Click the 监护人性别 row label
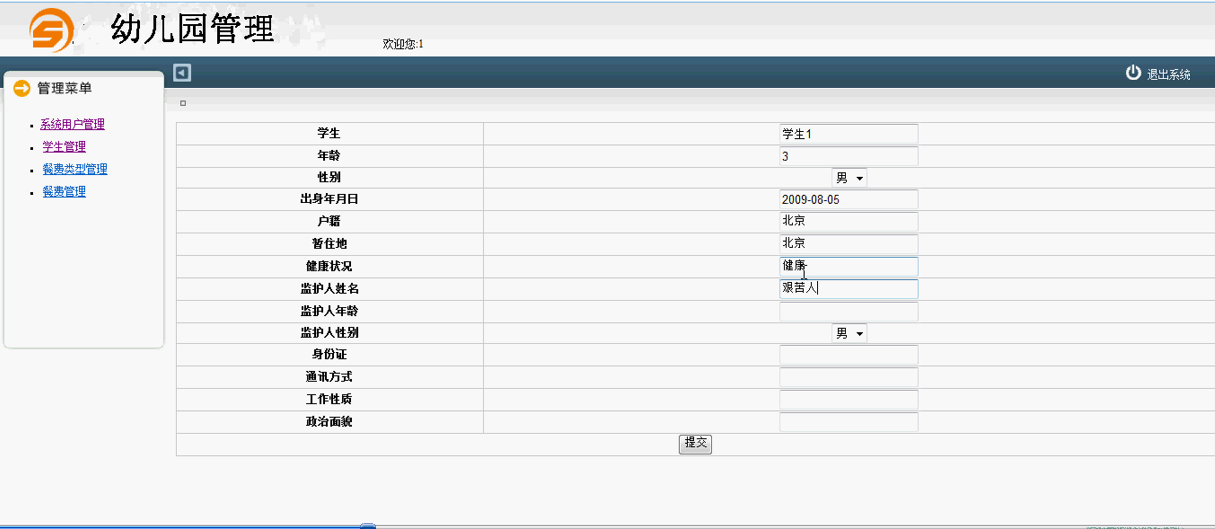This screenshot has width=1215, height=529. pyautogui.click(x=329, y=333)
